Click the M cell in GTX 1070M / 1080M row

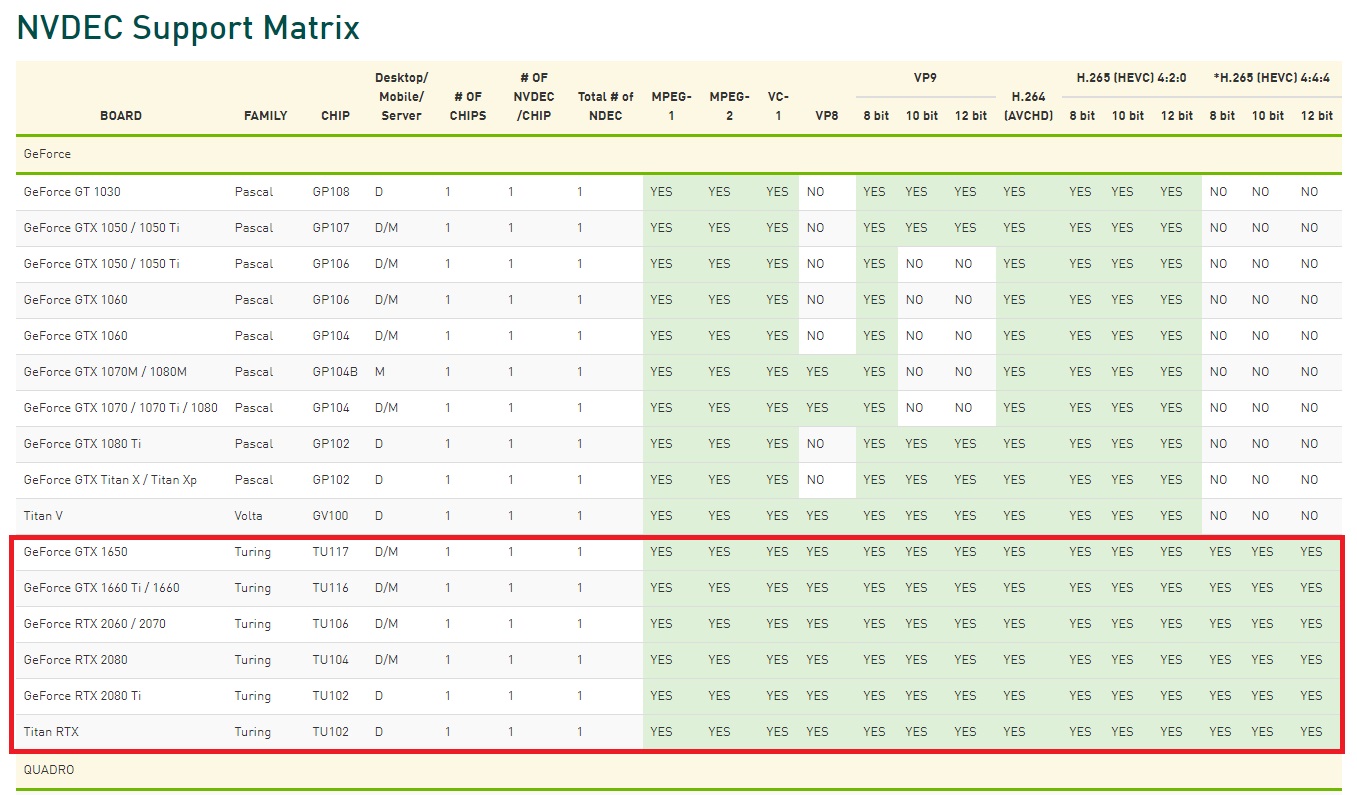(x=380, y=372)
